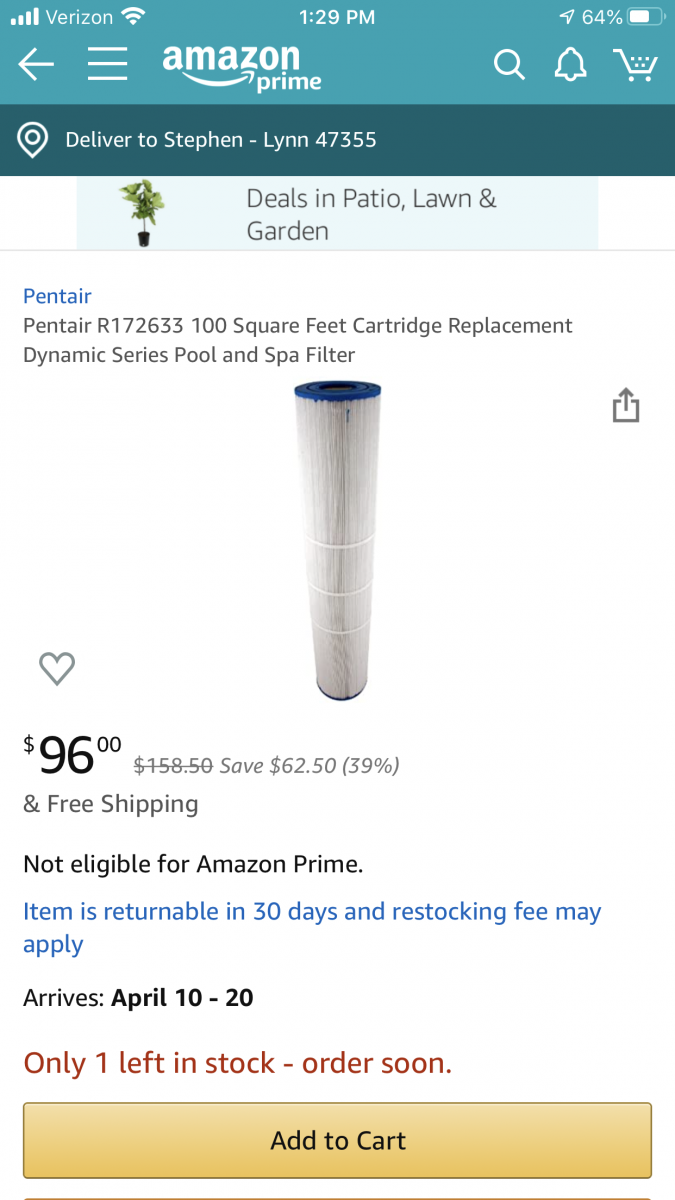Screen dimensions: 675x1200
Task: Tap the $96.00 price
Action: [x=72, y=755]
